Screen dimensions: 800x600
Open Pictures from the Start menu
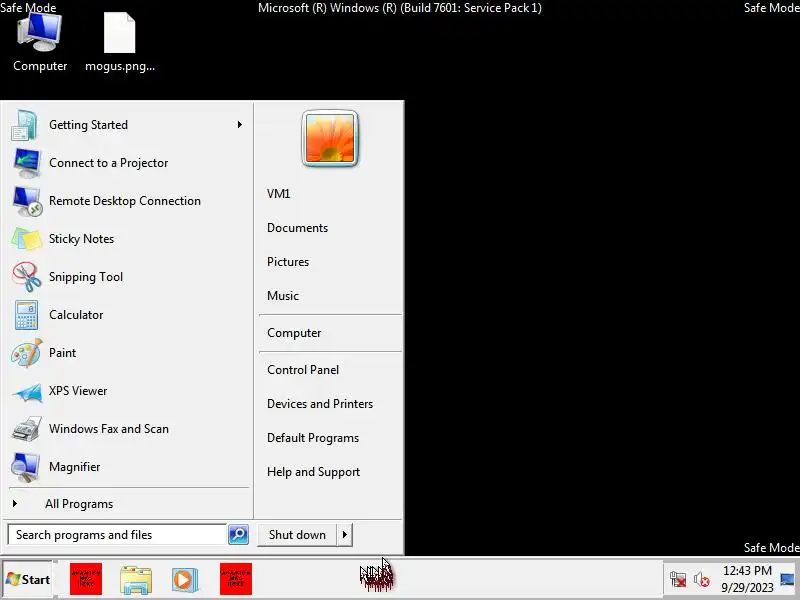[288, 262]
